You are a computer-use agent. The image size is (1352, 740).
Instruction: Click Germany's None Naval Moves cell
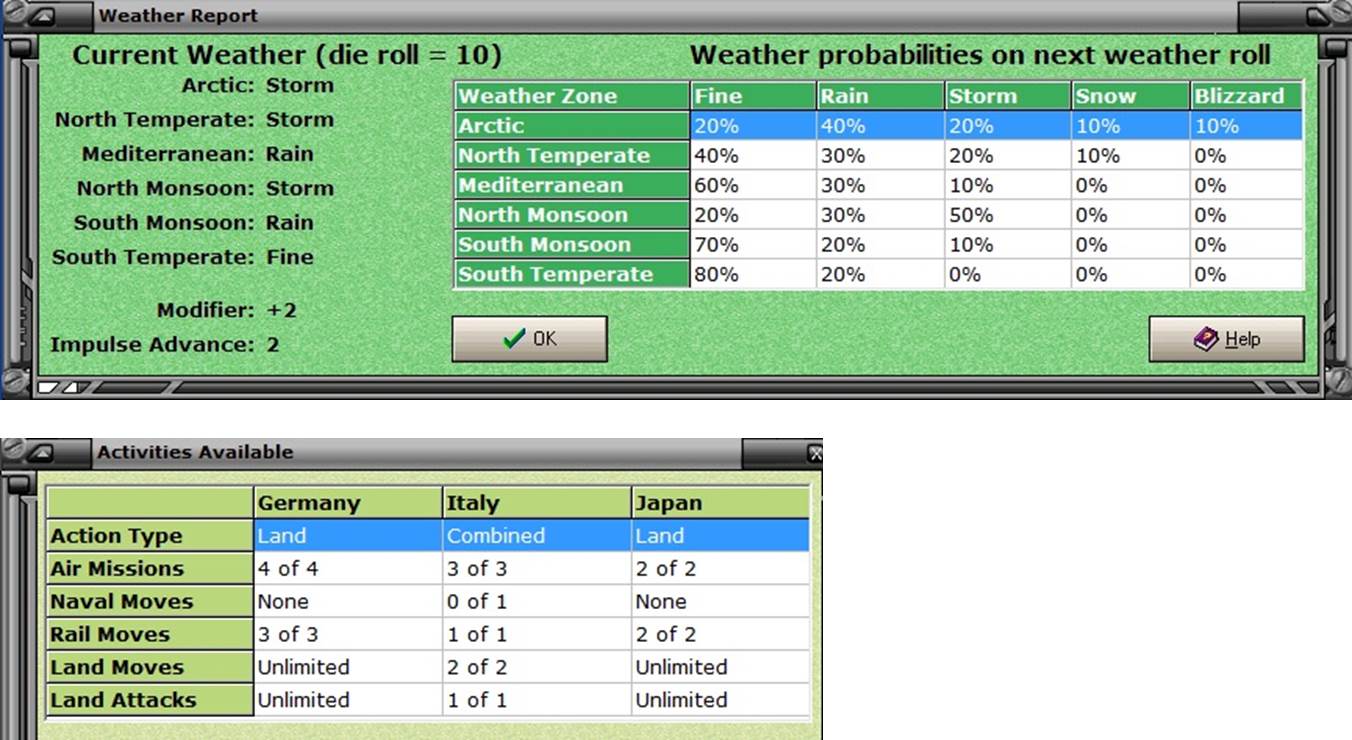point(347,602)
